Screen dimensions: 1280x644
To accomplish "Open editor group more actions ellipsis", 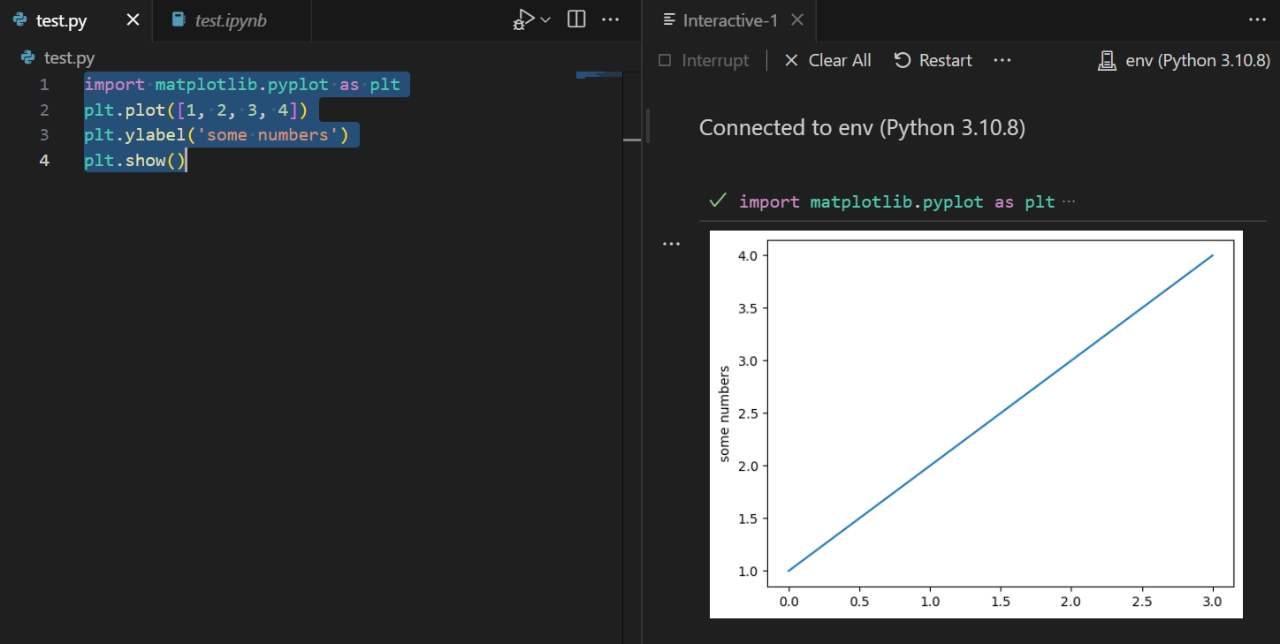I will coord(611,19).
